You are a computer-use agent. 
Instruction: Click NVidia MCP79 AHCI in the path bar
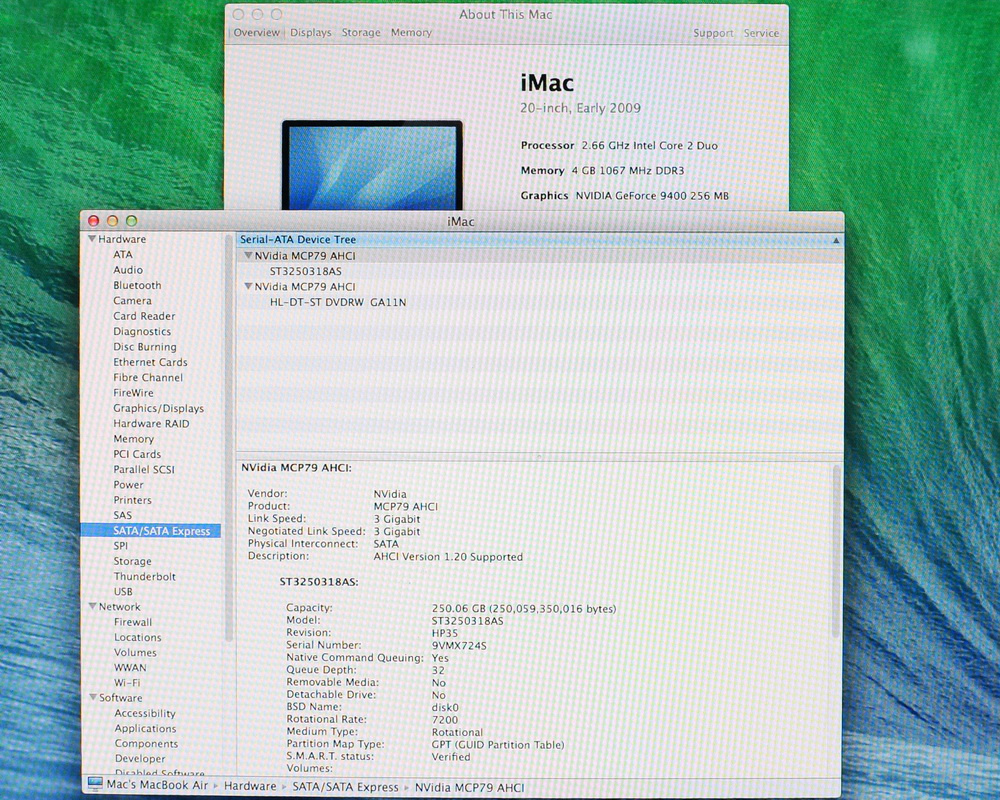469,788
